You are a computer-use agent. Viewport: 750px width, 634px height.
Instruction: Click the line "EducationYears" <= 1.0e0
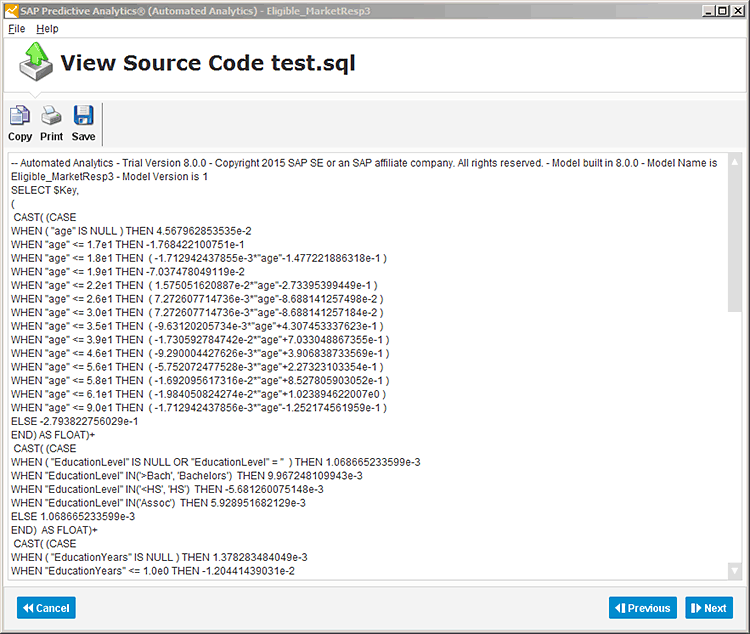point(153,571)
